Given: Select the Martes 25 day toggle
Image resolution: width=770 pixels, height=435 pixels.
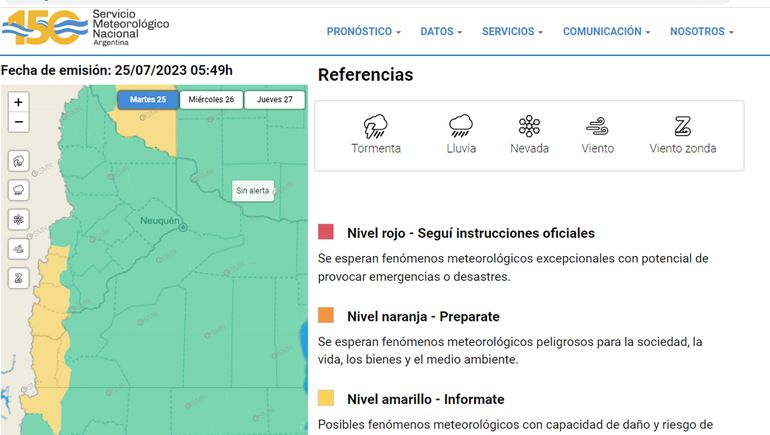Looking at the screenshot, I should [147, 100].
